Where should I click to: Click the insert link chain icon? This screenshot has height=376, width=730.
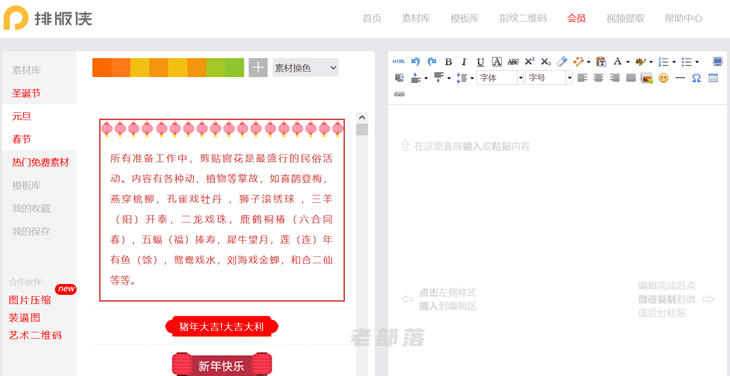(x=399, y=94)
